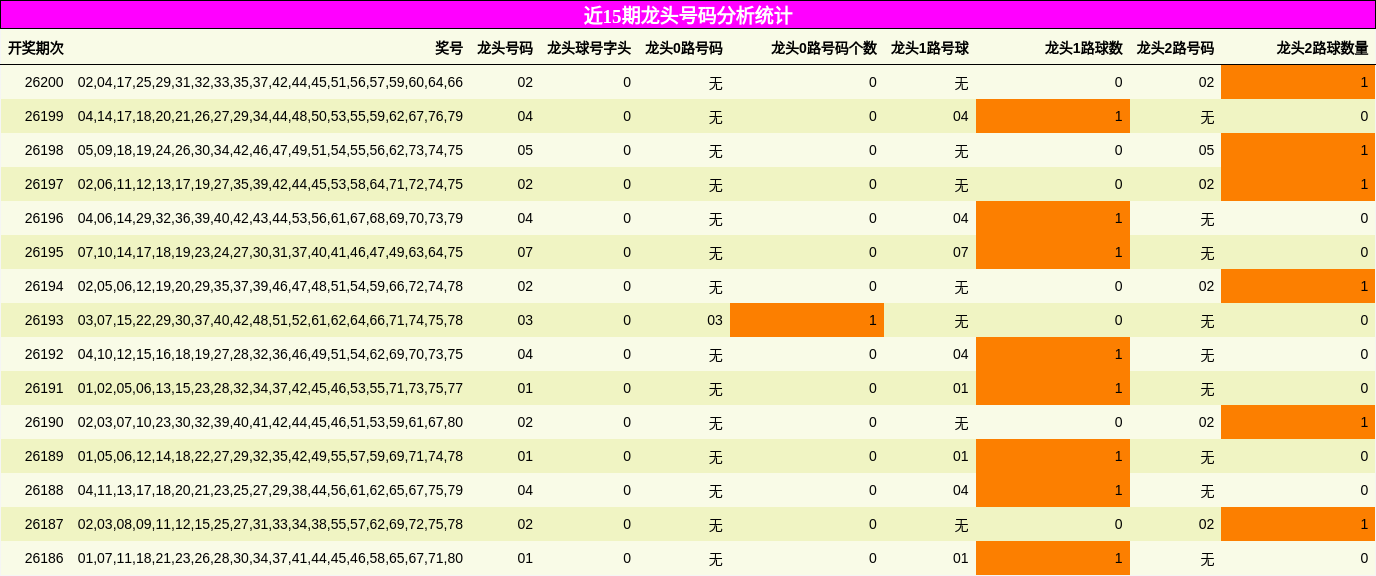Click the orange 龙头1路球数 cell in row 26186
This screenshot has height=576, width=1376.
click(1053, 558)
